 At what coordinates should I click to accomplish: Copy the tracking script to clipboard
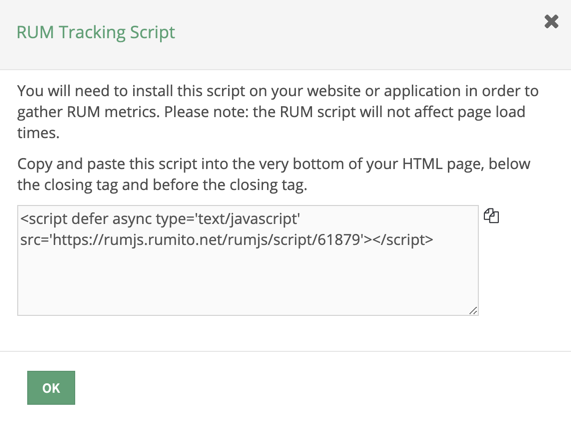click(491, 216)
